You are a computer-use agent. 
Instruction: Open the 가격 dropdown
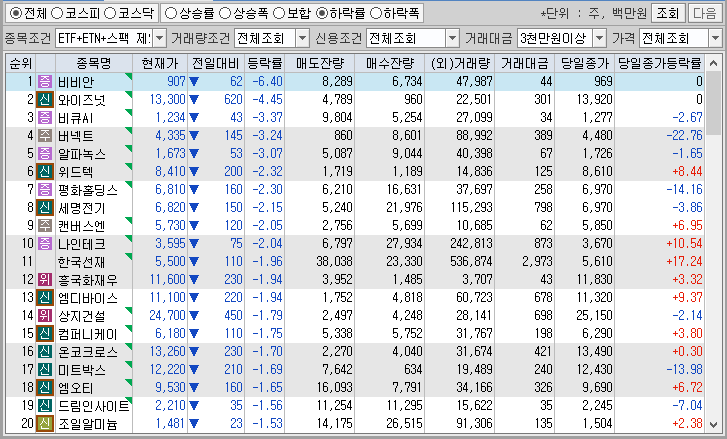pos(715,38)
